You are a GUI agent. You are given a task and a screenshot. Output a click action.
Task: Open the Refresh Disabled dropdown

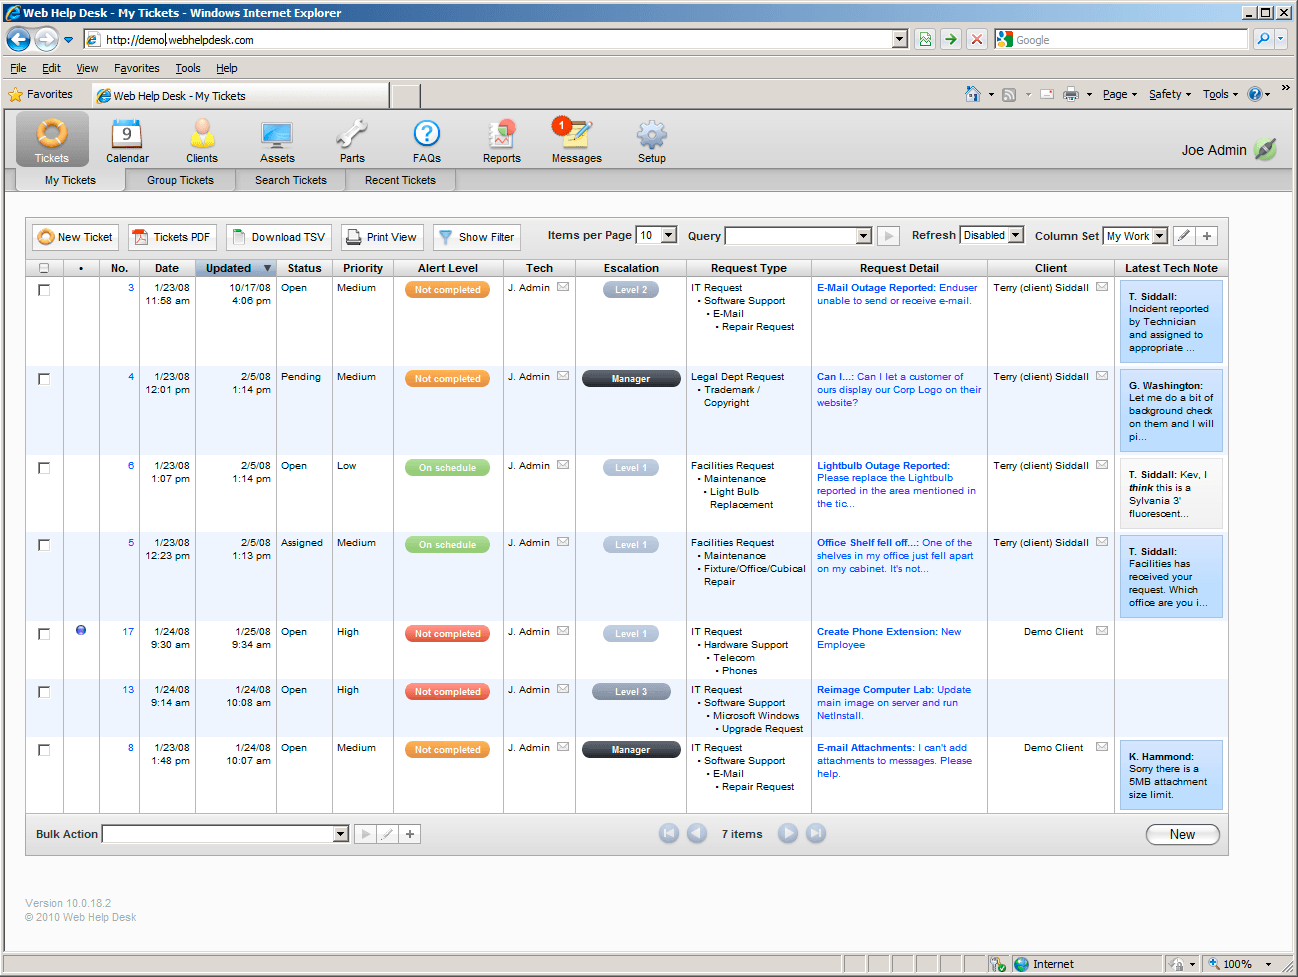1016,235
